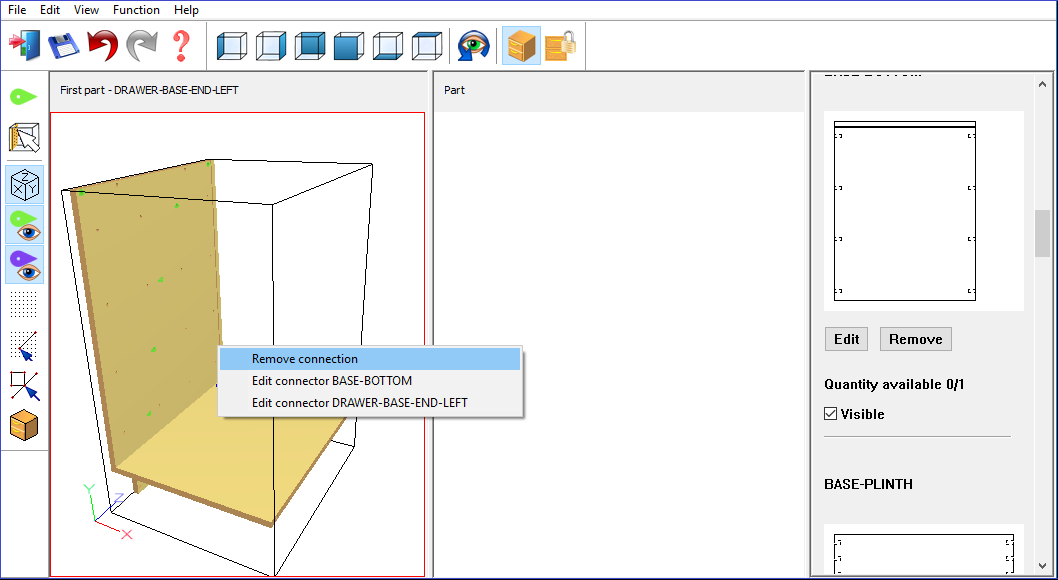
Task: Open the Edit menu
Action: (50, 9)
